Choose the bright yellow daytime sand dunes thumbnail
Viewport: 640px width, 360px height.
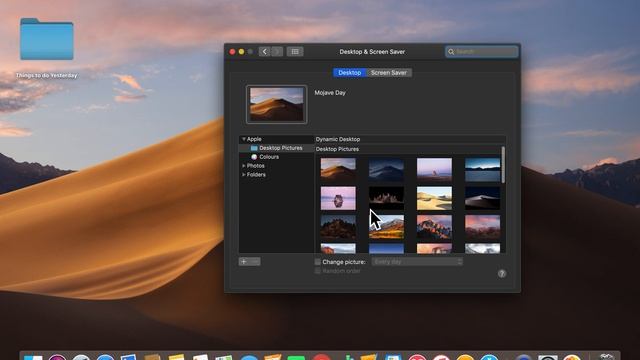point(434,198)
